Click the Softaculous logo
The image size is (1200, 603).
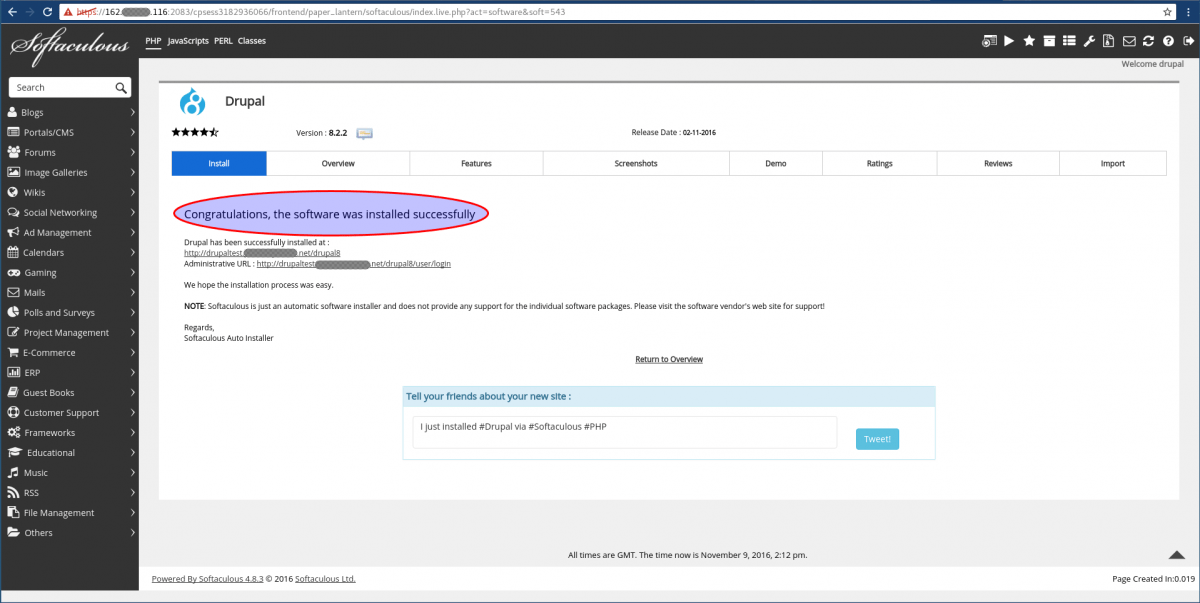(x=68, y=44)
